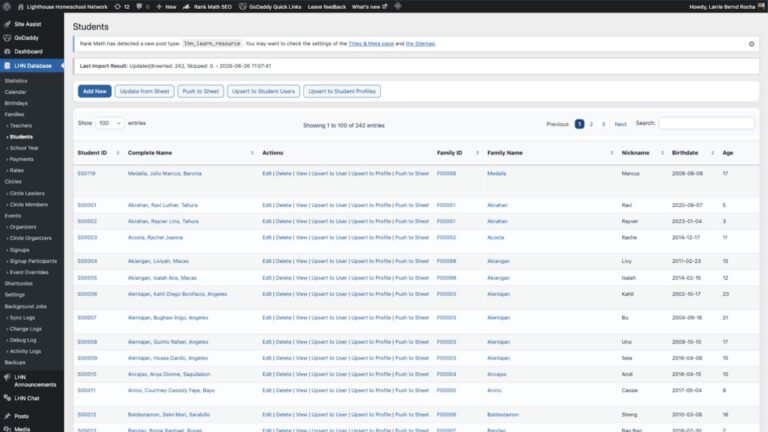
Task: Click Upsert to Profile for Ancajas row
Action: (x=371, y=374)
